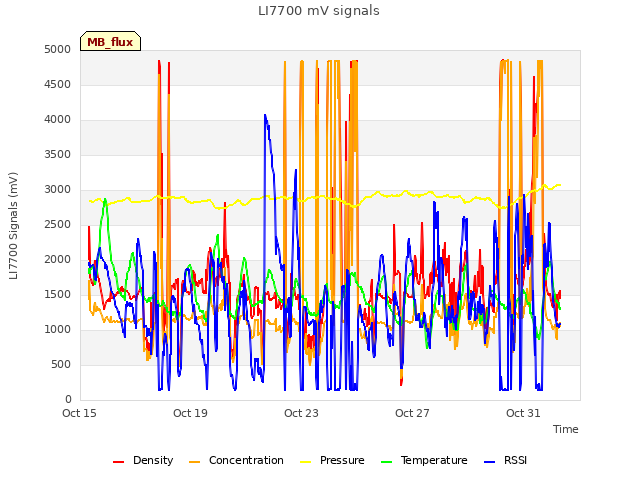Toggle the Concentration legend entry
Viewport: 640px width, 480px height.
coord(236,460)
